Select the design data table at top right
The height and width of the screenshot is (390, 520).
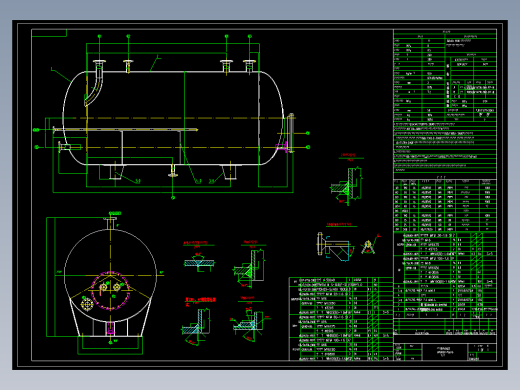click(x=445, y=75)
